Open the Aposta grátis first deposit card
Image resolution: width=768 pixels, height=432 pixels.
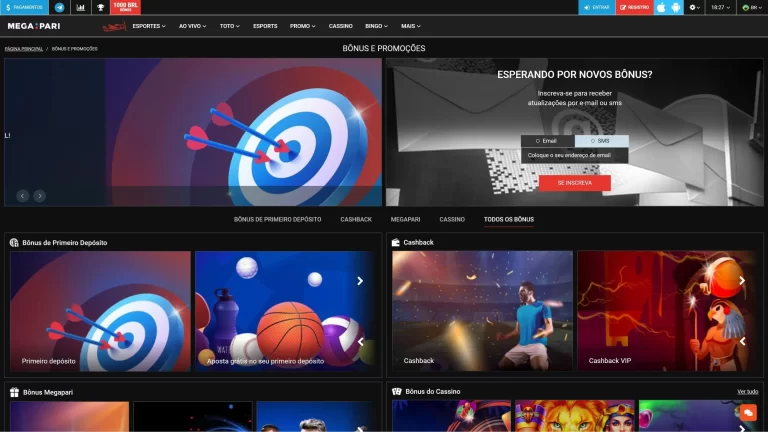click(x=284, y=311)
